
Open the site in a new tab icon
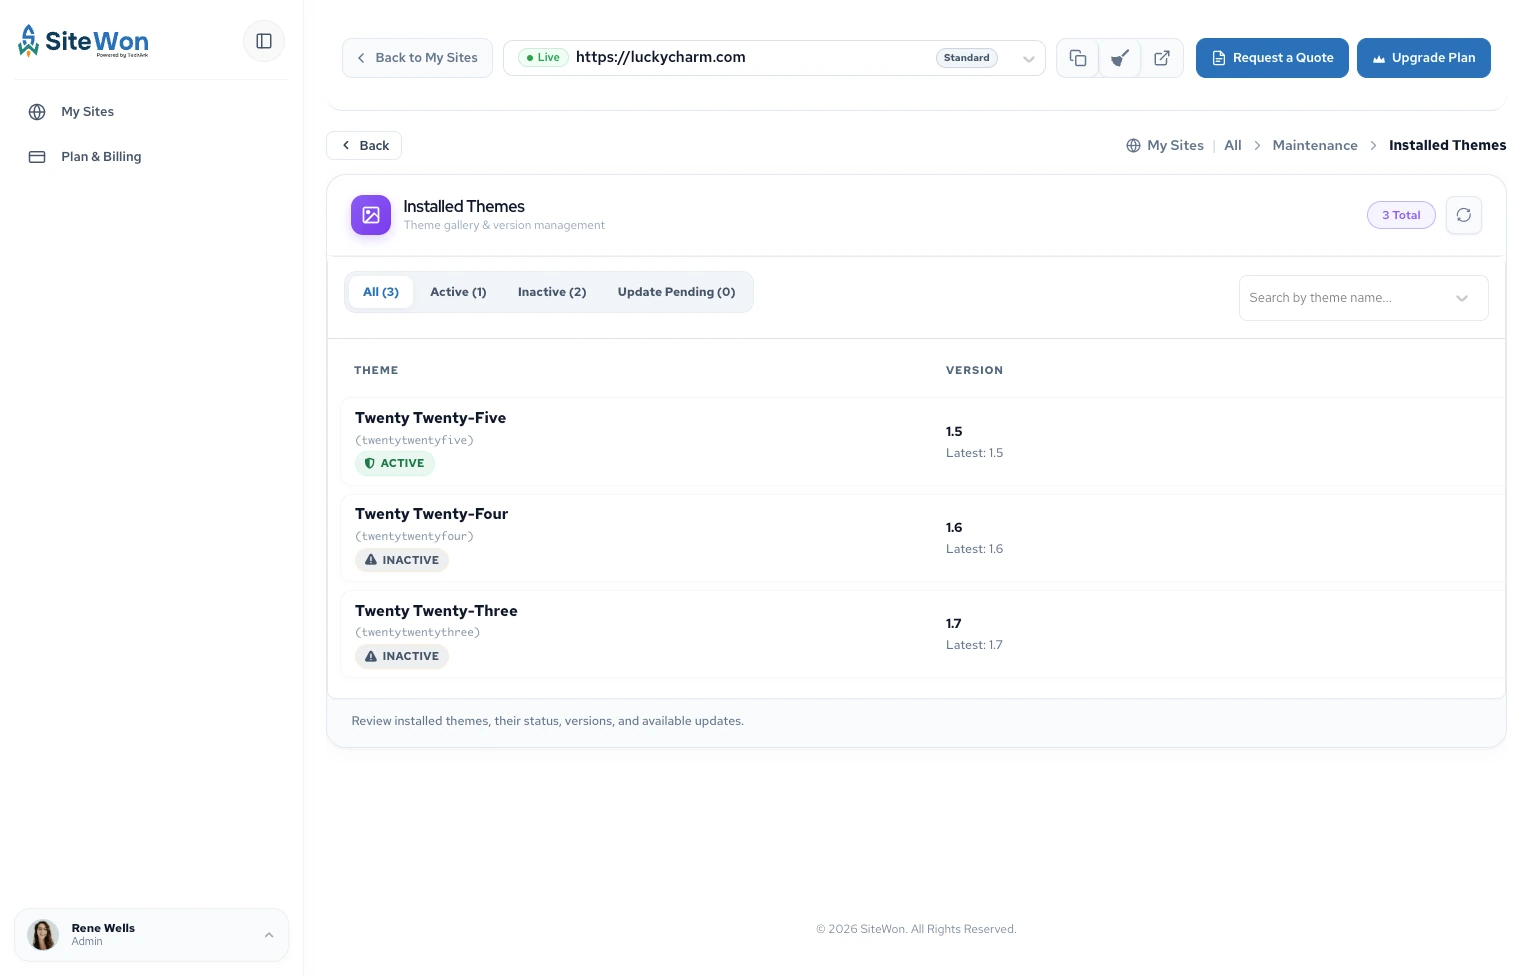[1162, 58]
